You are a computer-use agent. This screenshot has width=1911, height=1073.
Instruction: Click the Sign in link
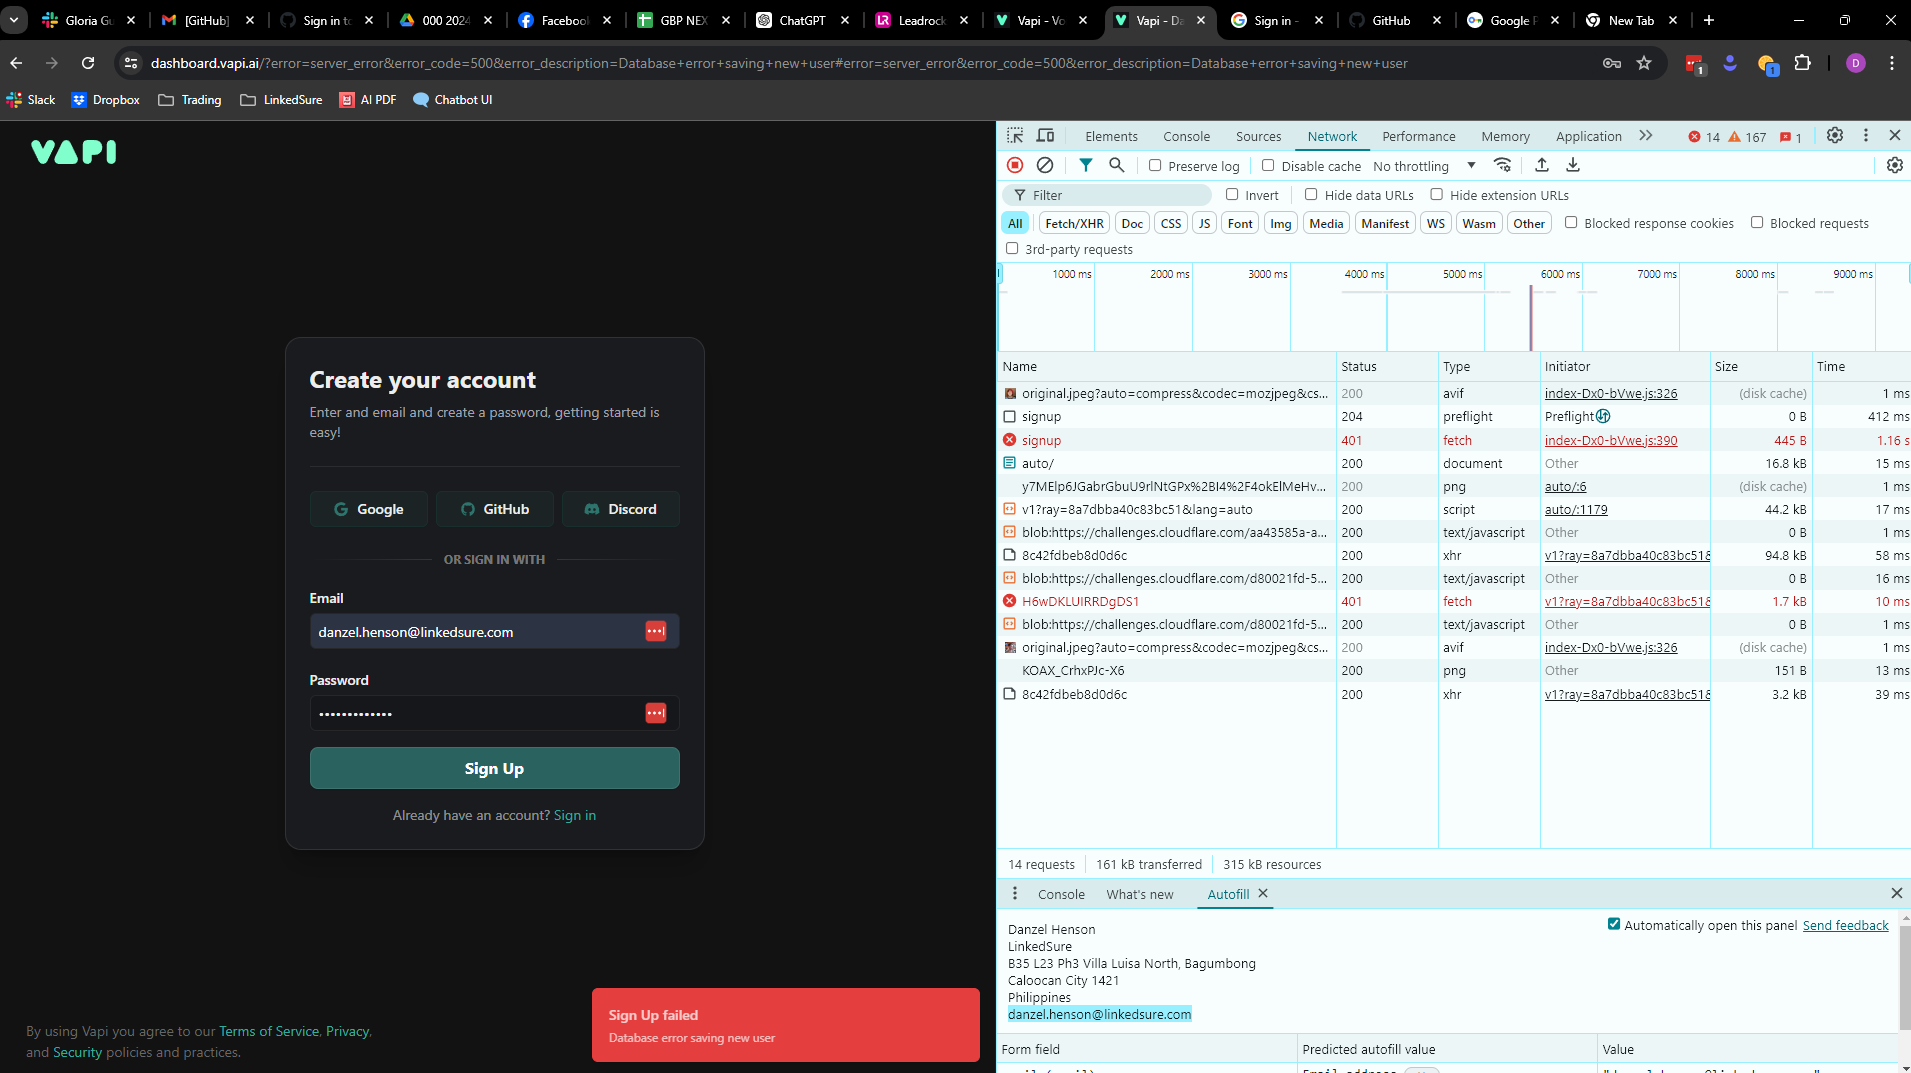coord(575,815)
